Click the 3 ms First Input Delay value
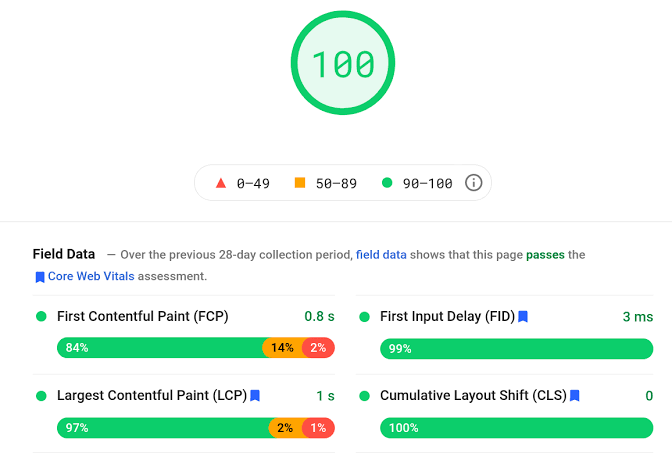Image resolution: width=672 pixels, height=457 pixels. [x=638, y=317]
